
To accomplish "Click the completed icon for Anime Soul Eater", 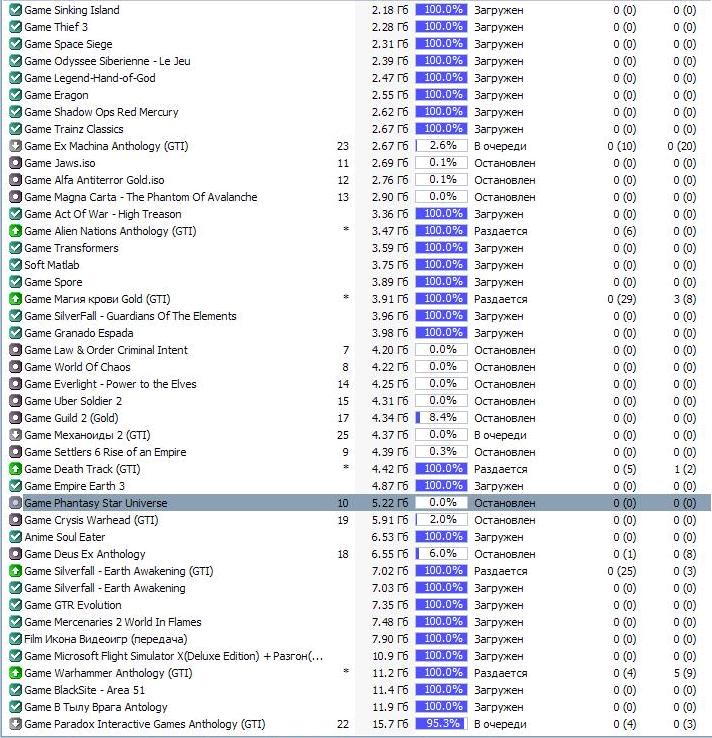I will click(16, 537).
